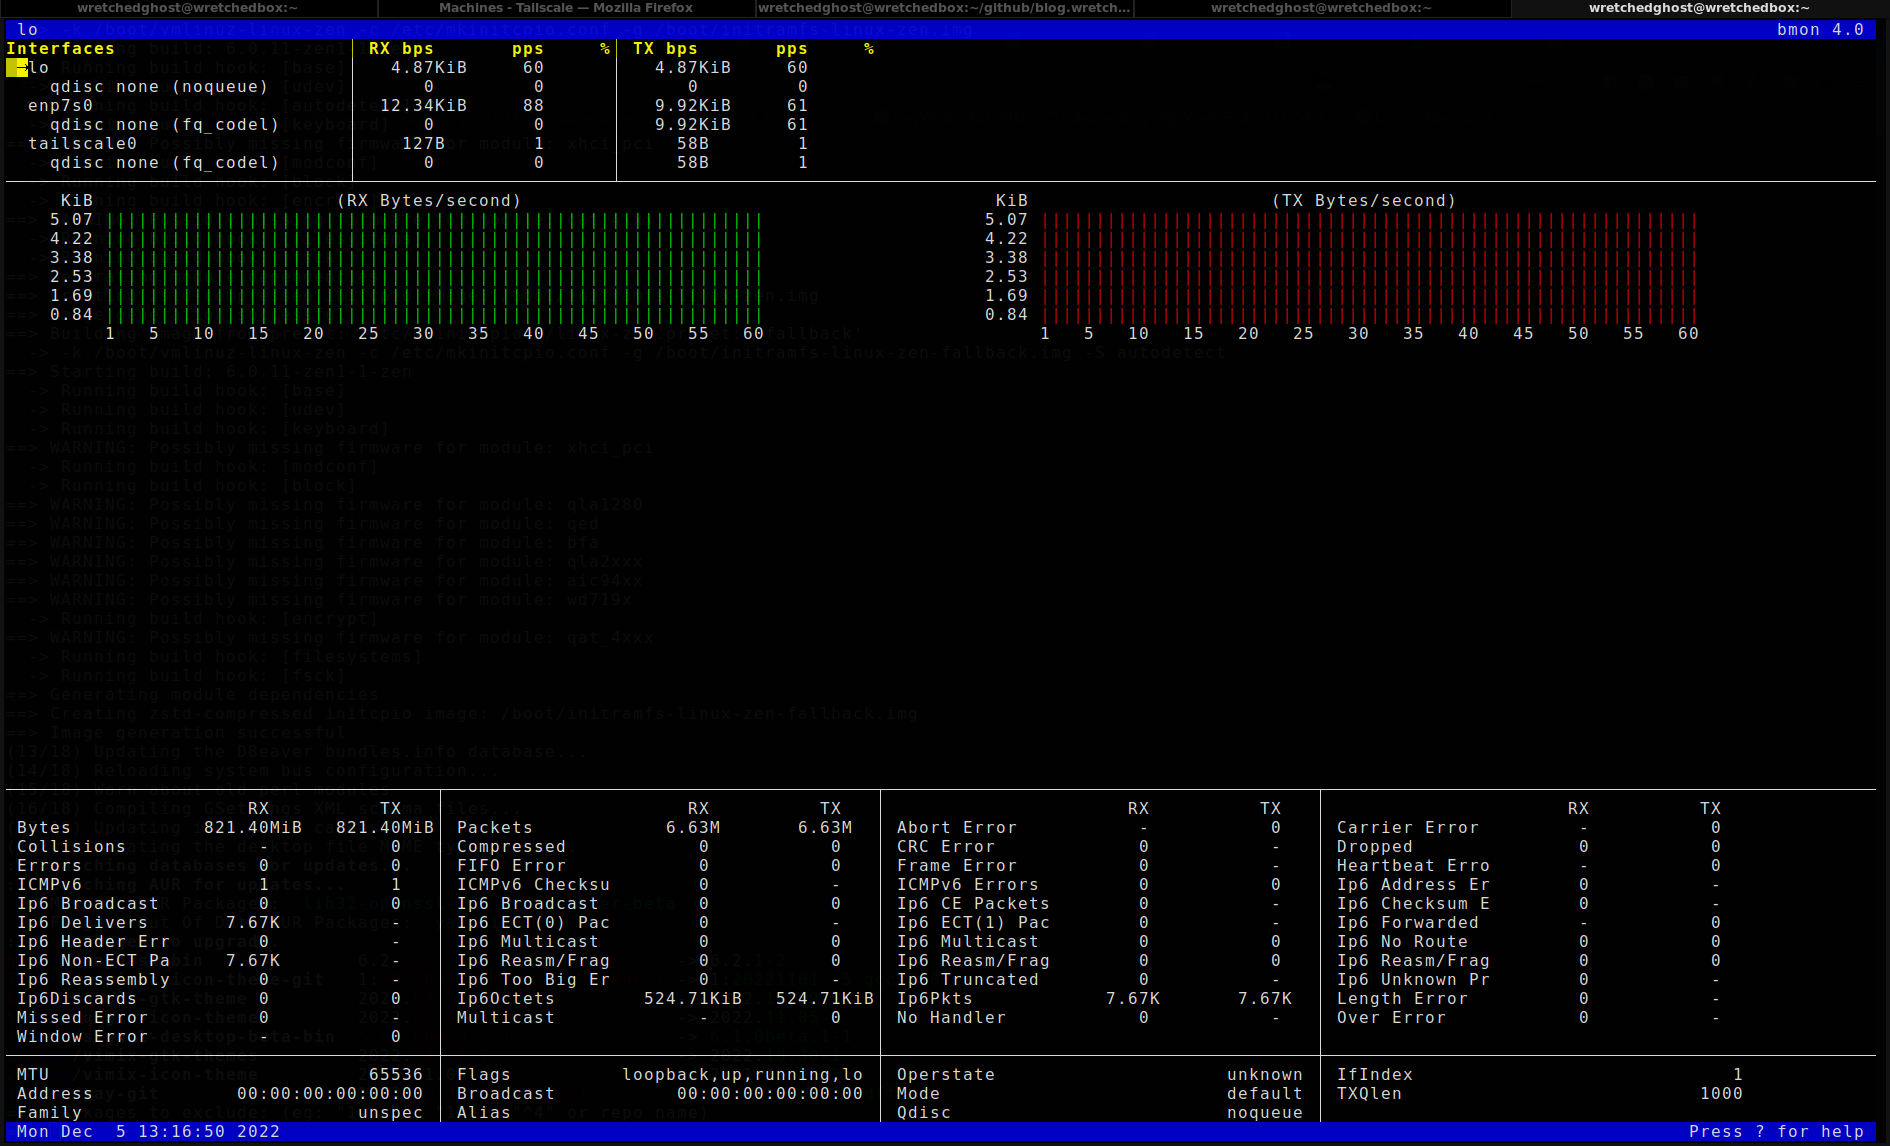Click the Interfaces heading
The width and height of the screenshot is (1890, 1146).
(60, 49)
